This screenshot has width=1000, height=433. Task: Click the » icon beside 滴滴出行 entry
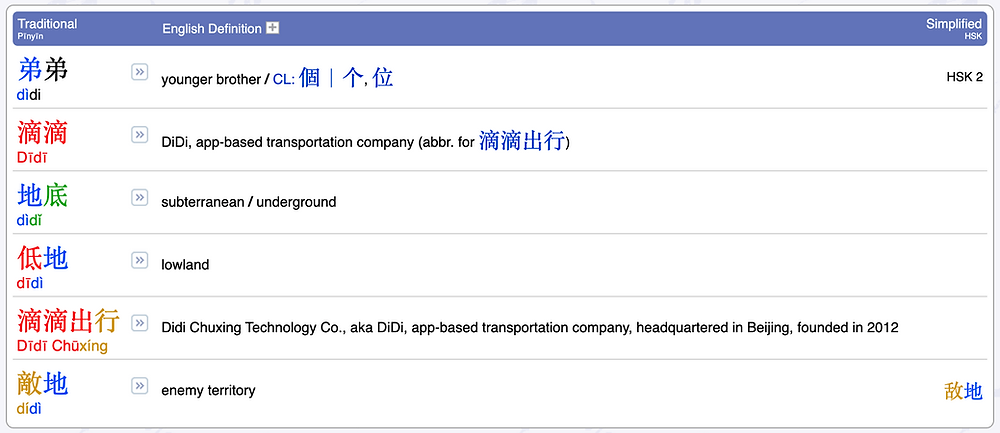[140, 323]
